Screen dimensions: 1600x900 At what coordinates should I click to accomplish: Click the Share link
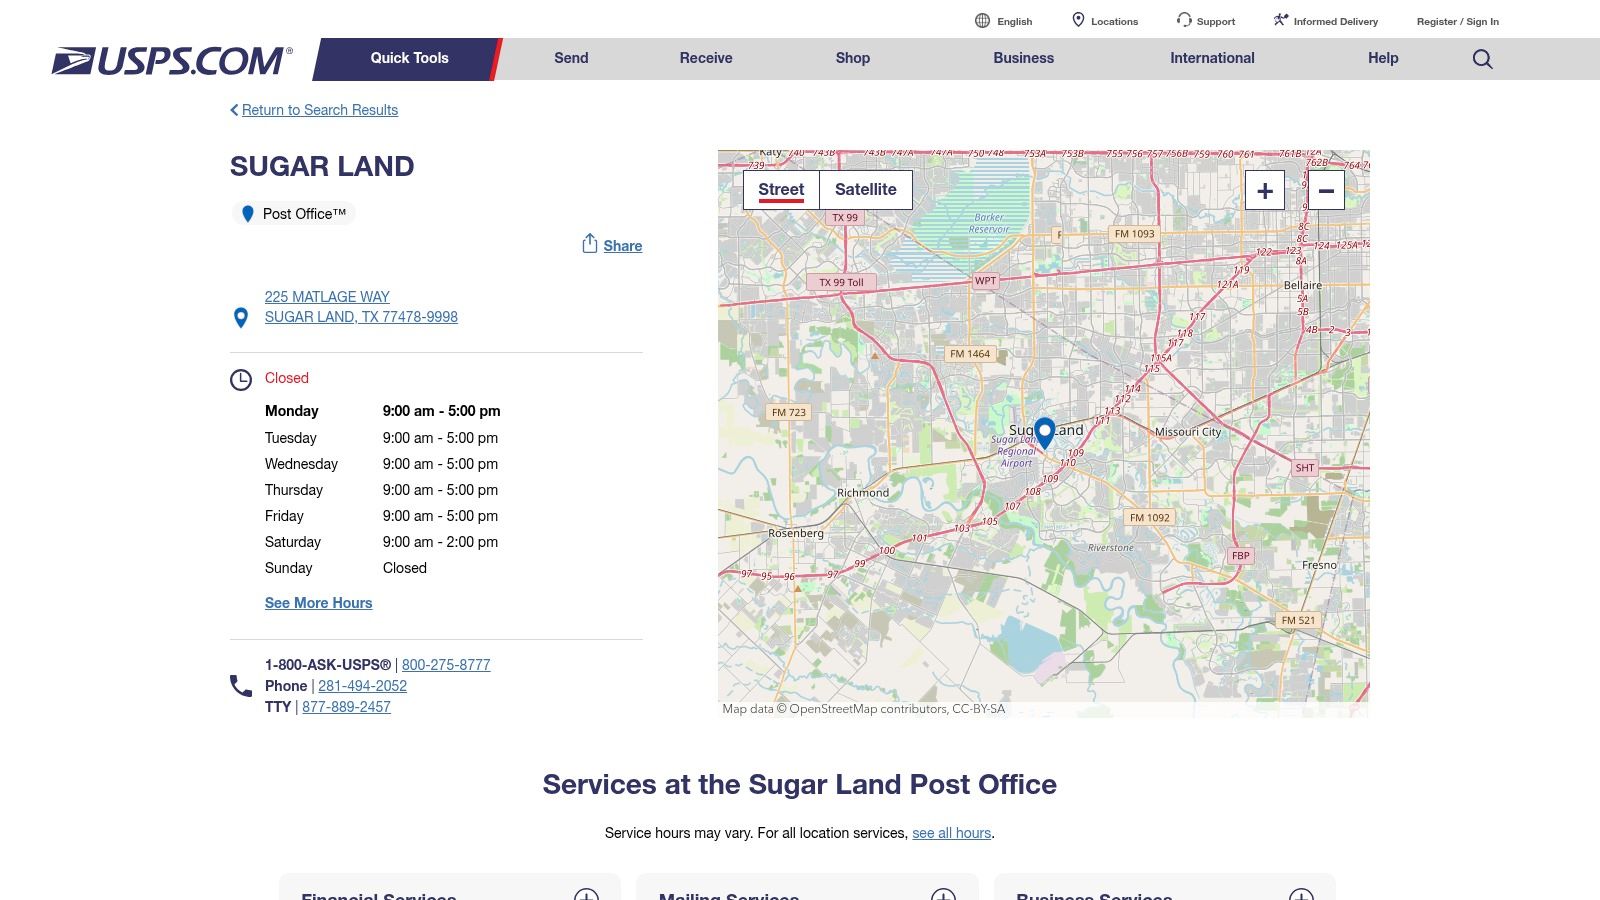pyautogui.click(x=622, y=246)
